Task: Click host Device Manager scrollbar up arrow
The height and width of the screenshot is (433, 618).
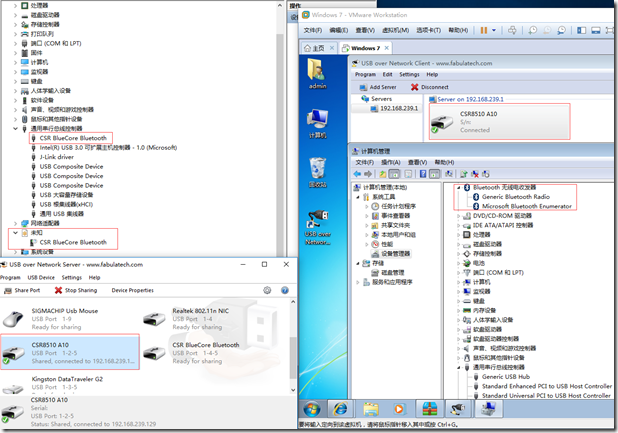Action: [280, 6]
